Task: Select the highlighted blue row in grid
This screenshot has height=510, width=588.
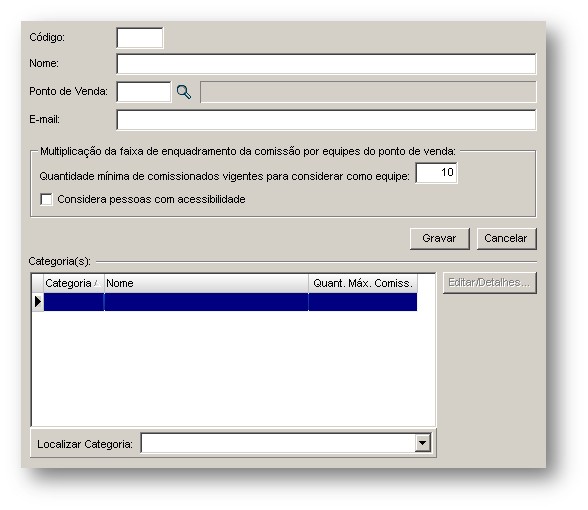Action: point(230,302)
